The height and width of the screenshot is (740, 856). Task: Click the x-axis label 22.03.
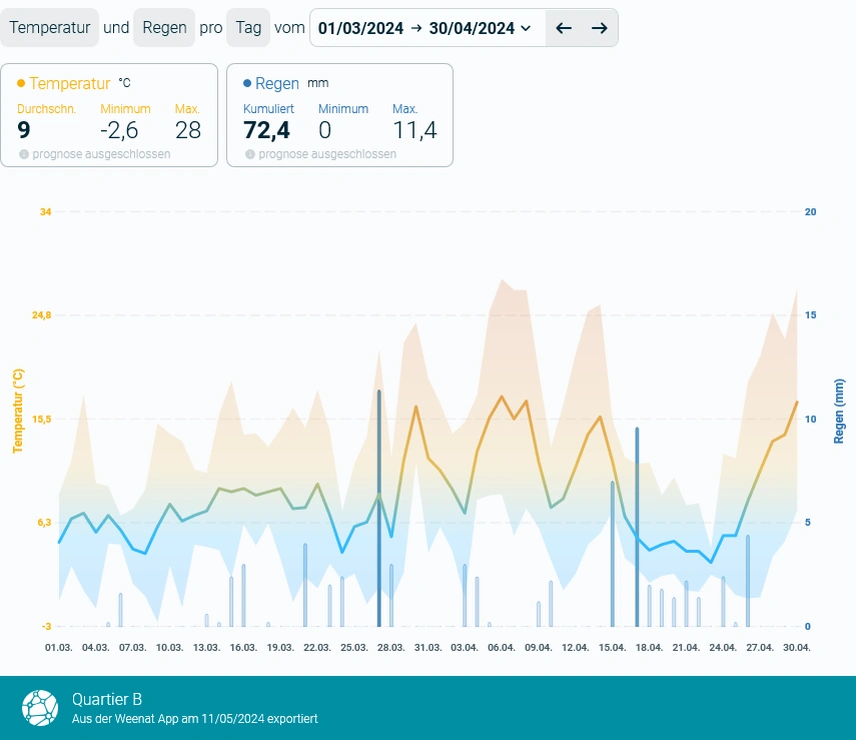coord(317,648)
